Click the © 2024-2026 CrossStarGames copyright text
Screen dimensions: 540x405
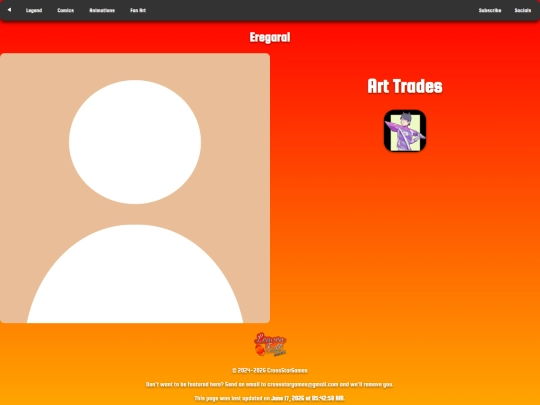click(x=270, y=371)
